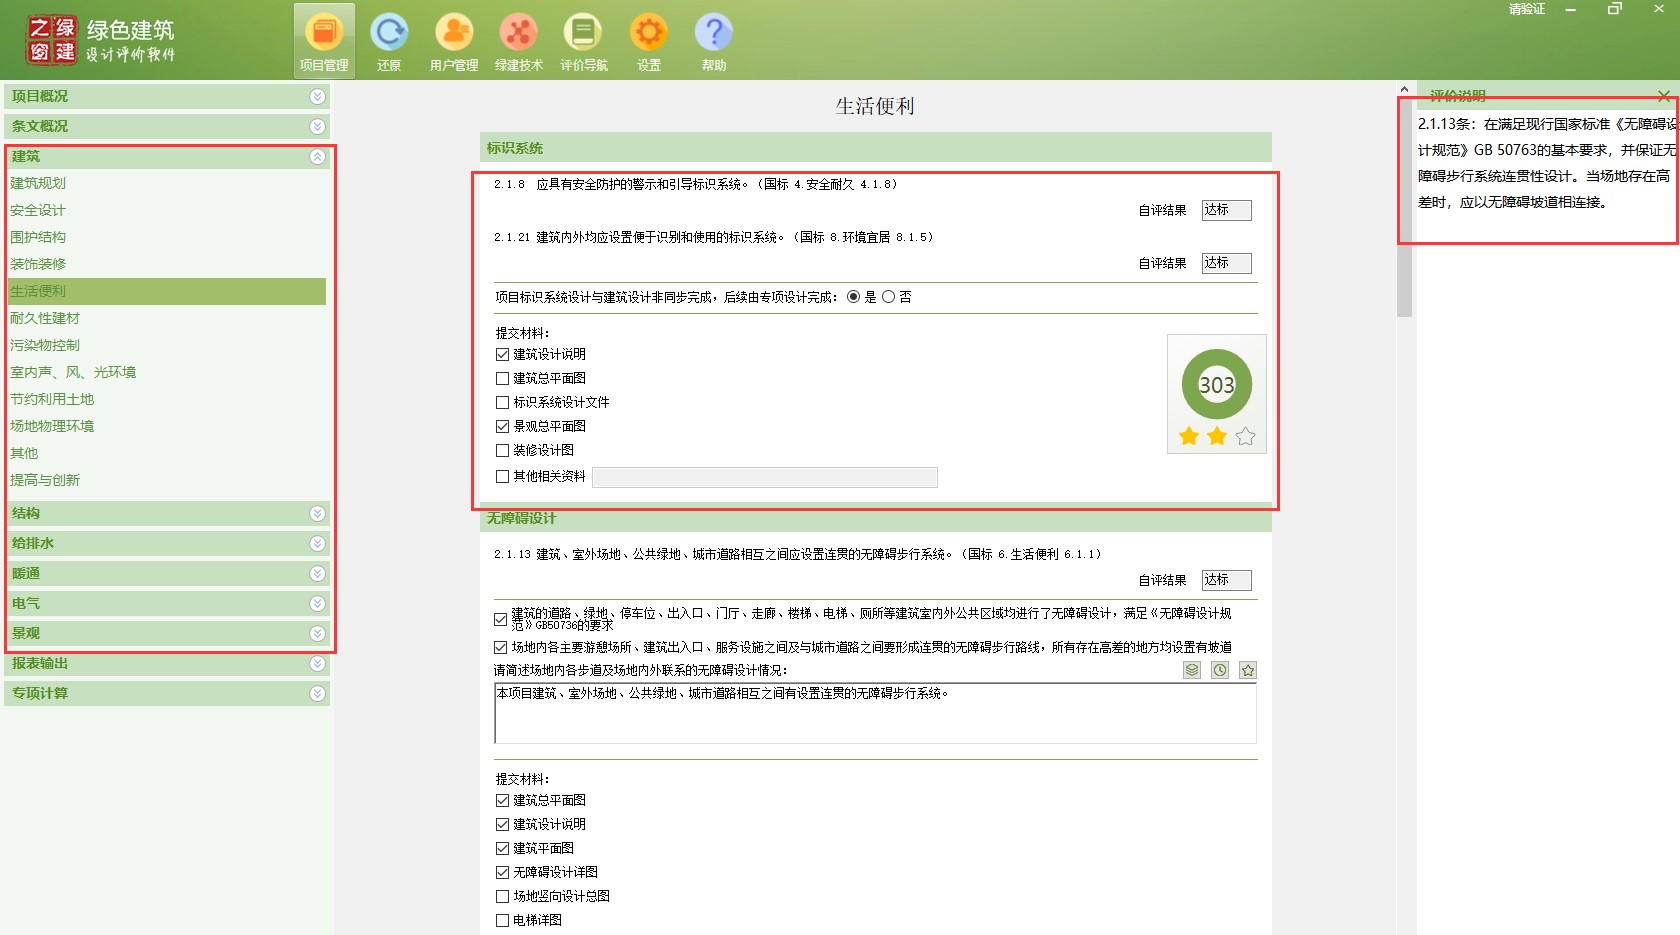This screenshot has height=935, width=1680.
Task: Expand the 电气 section
Action: pos(166,603)
